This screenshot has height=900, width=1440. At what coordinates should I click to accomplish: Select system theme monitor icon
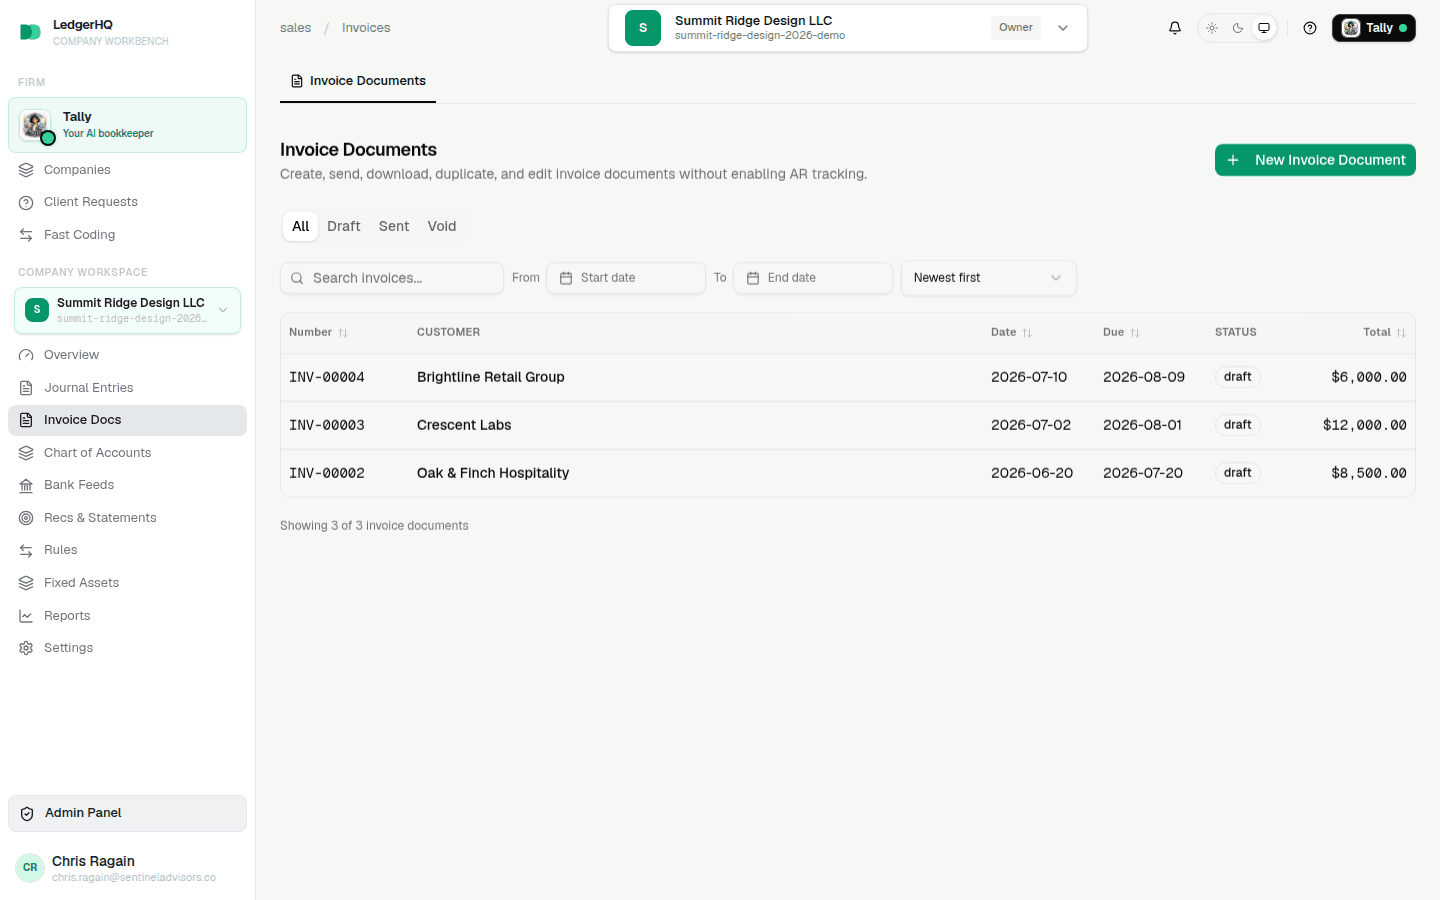point(1264,28)
